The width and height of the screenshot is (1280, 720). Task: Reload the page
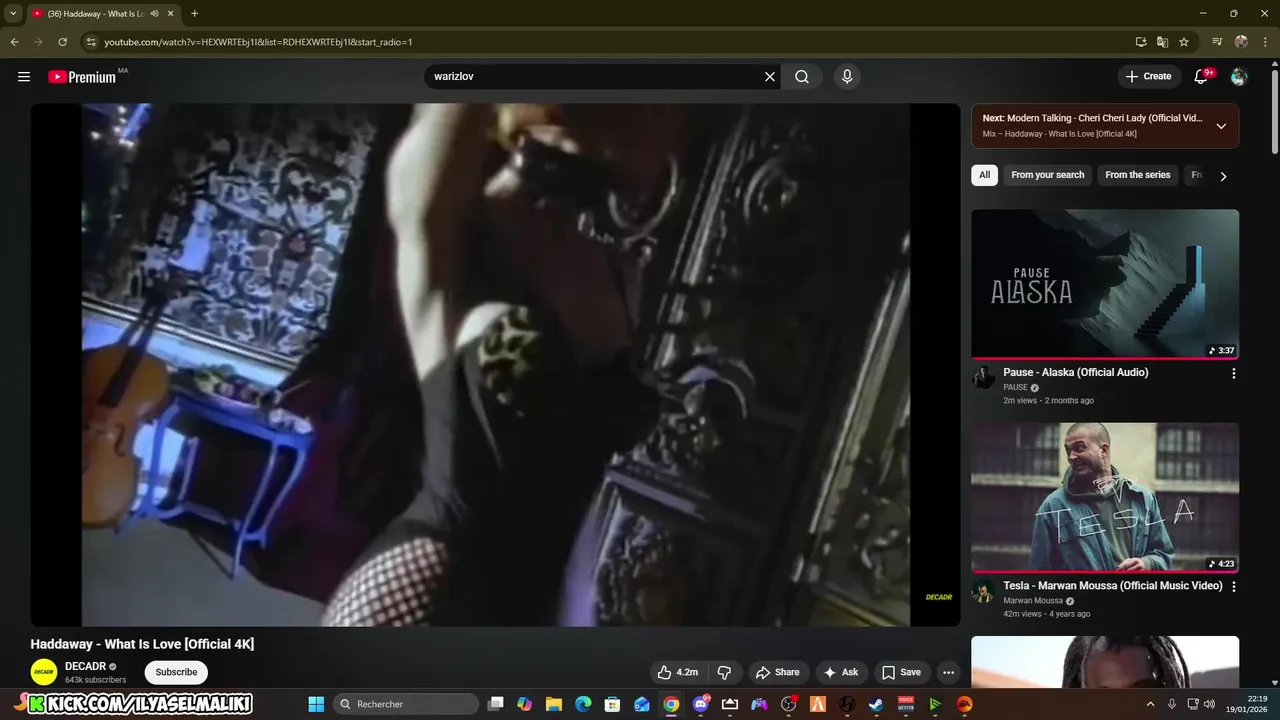[62, 42]
